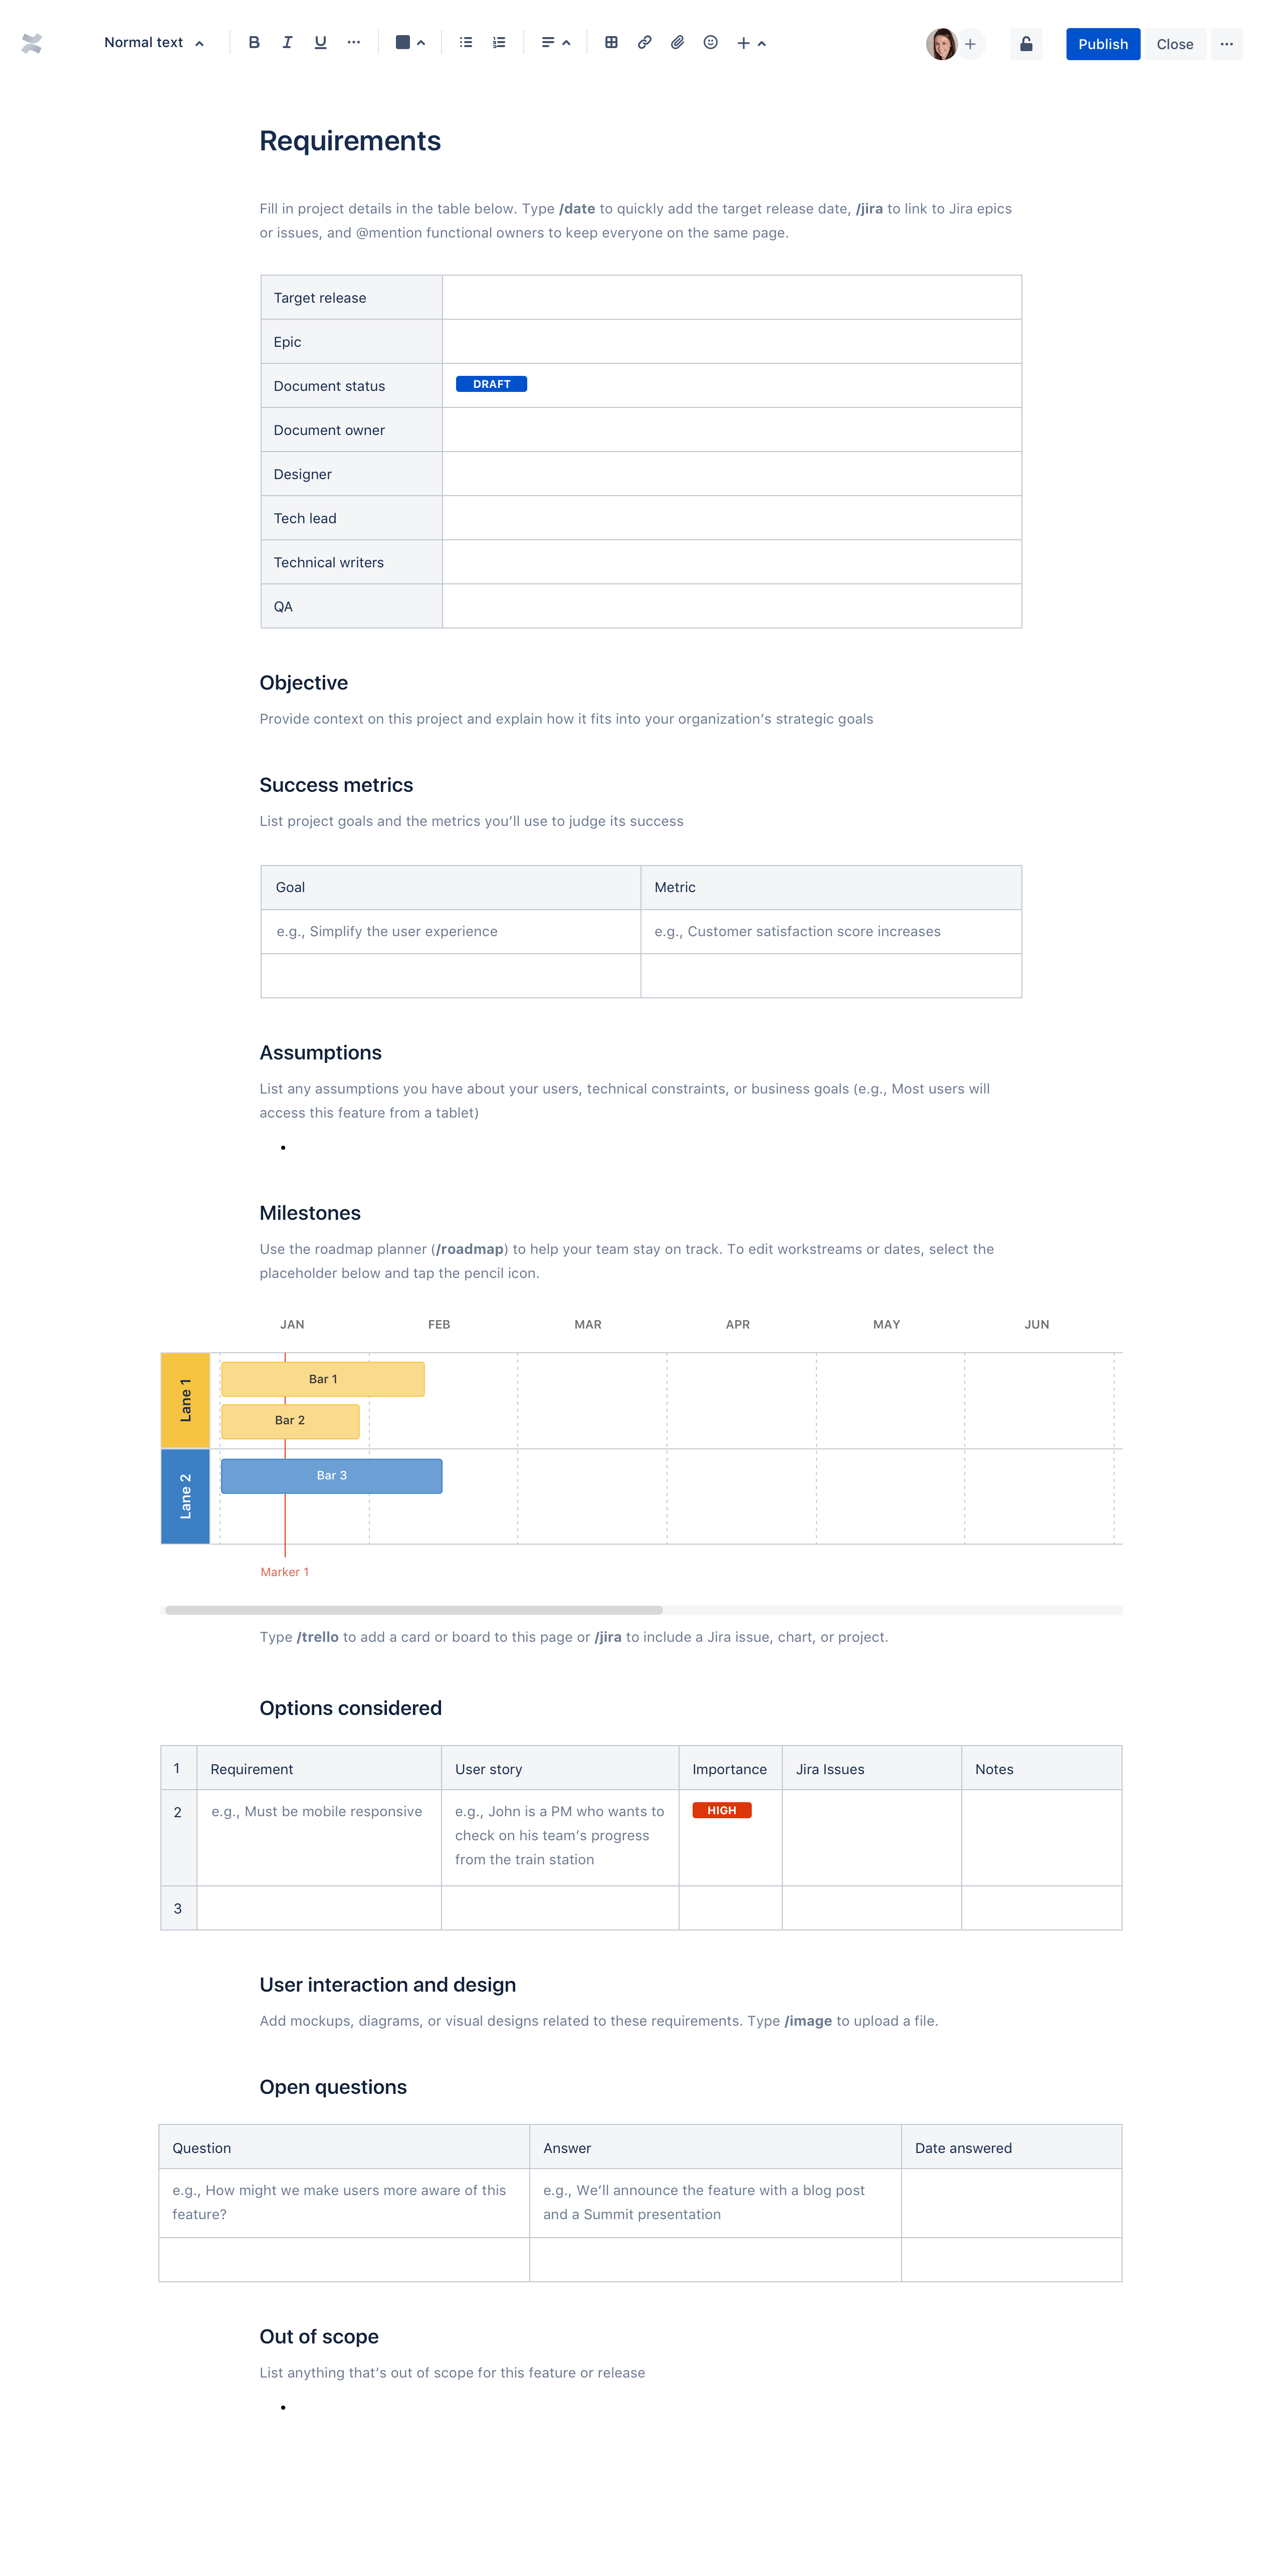Toggle italic formatting
Screen dimensions: 1283x2576
(x=287, y=42)
